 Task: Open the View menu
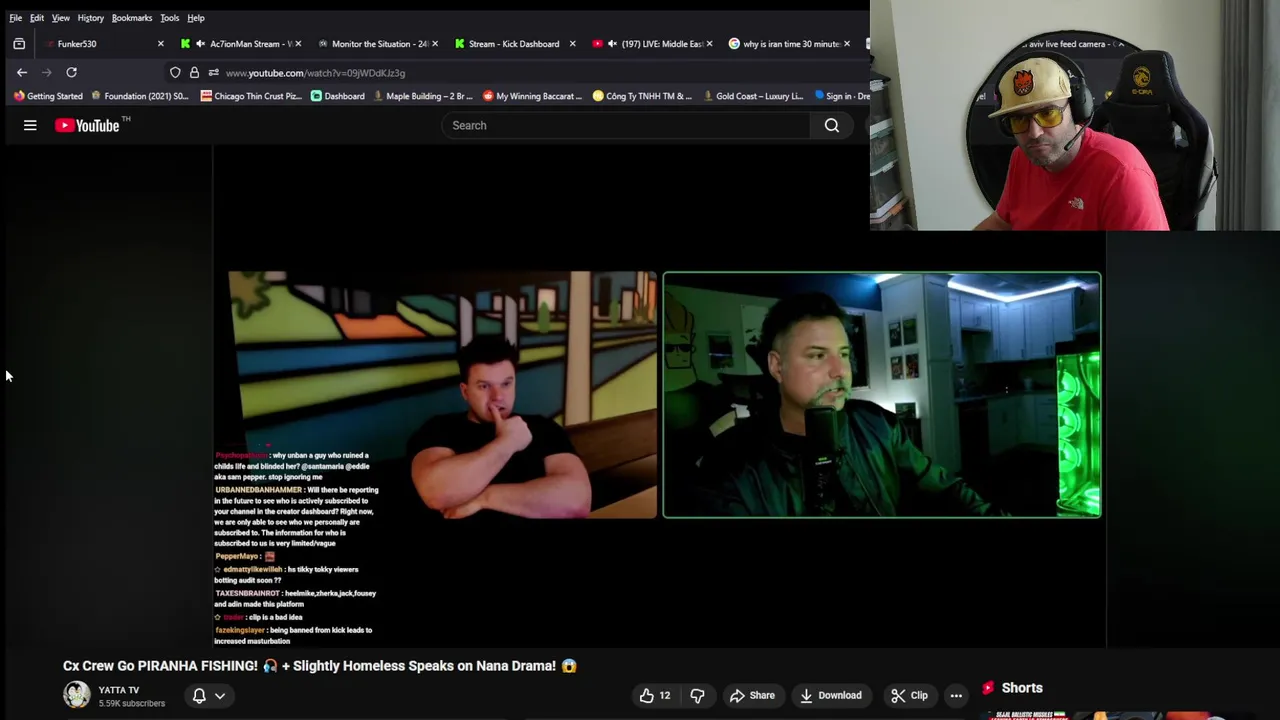pyautogui.click(x=61, y=18)
